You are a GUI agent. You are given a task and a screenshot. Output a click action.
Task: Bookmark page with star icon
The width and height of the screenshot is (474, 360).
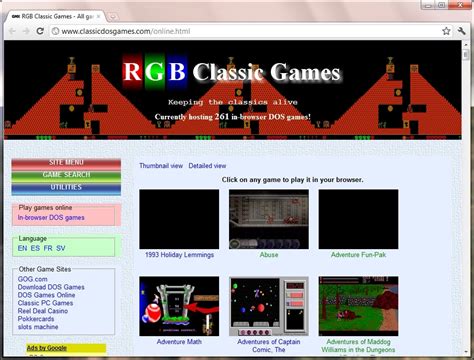click(x=446, y=31)
